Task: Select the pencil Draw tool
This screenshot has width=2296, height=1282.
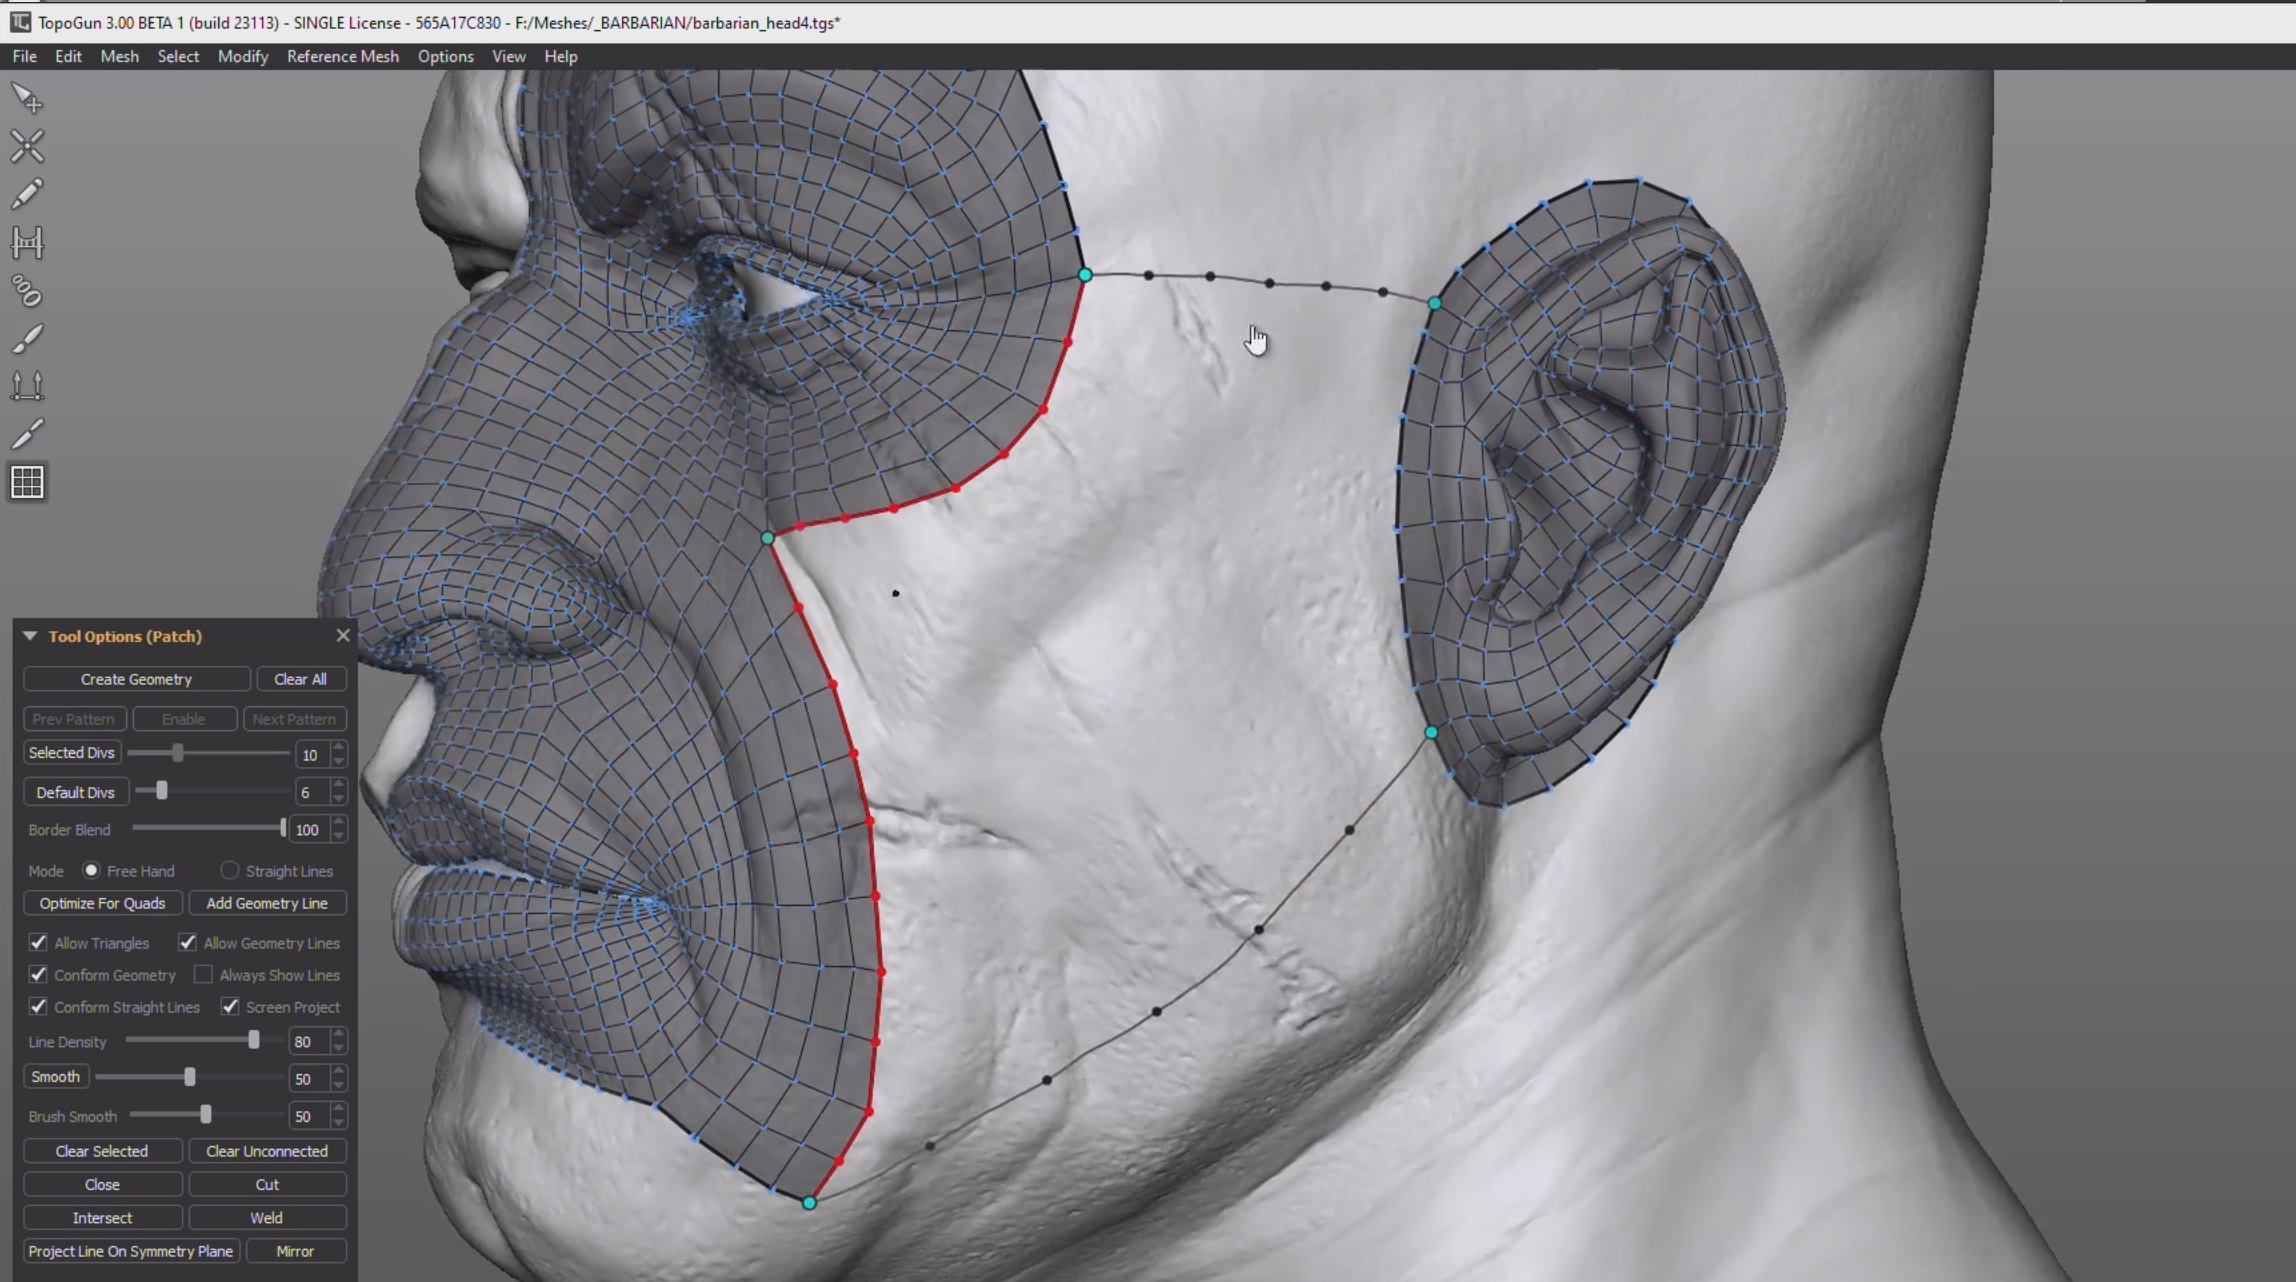Action: pos(27,194)
